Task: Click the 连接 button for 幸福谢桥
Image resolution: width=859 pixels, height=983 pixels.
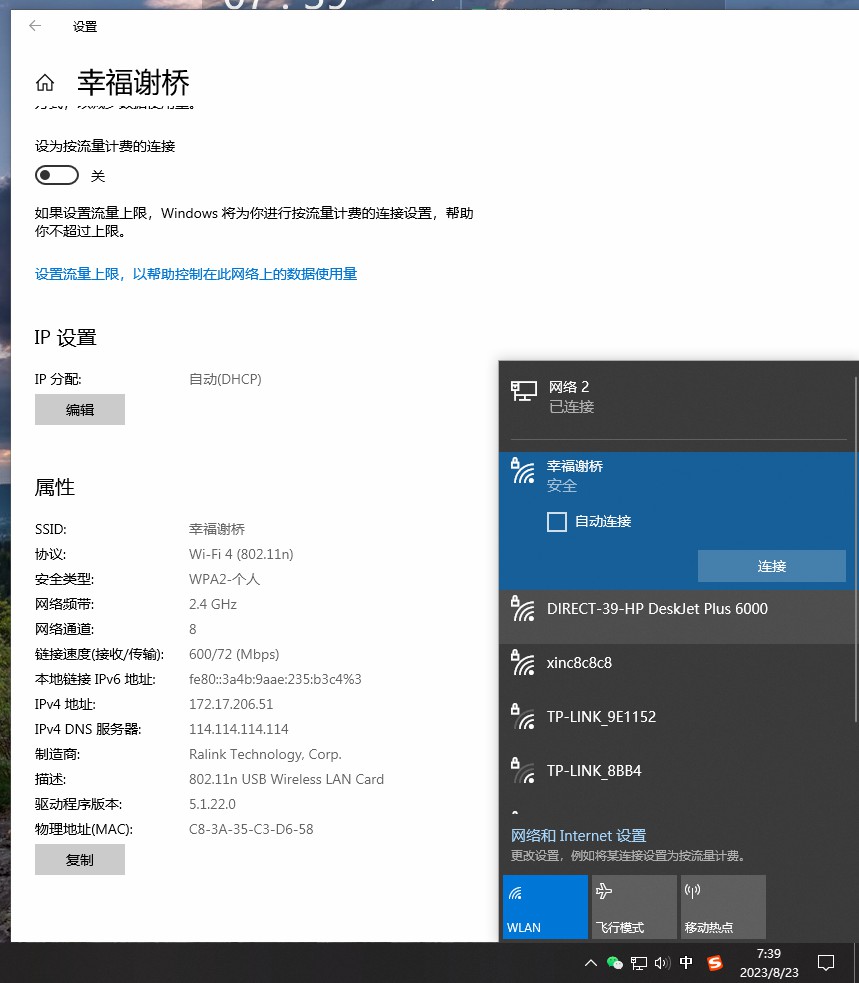Action: [x=771, y=566]
